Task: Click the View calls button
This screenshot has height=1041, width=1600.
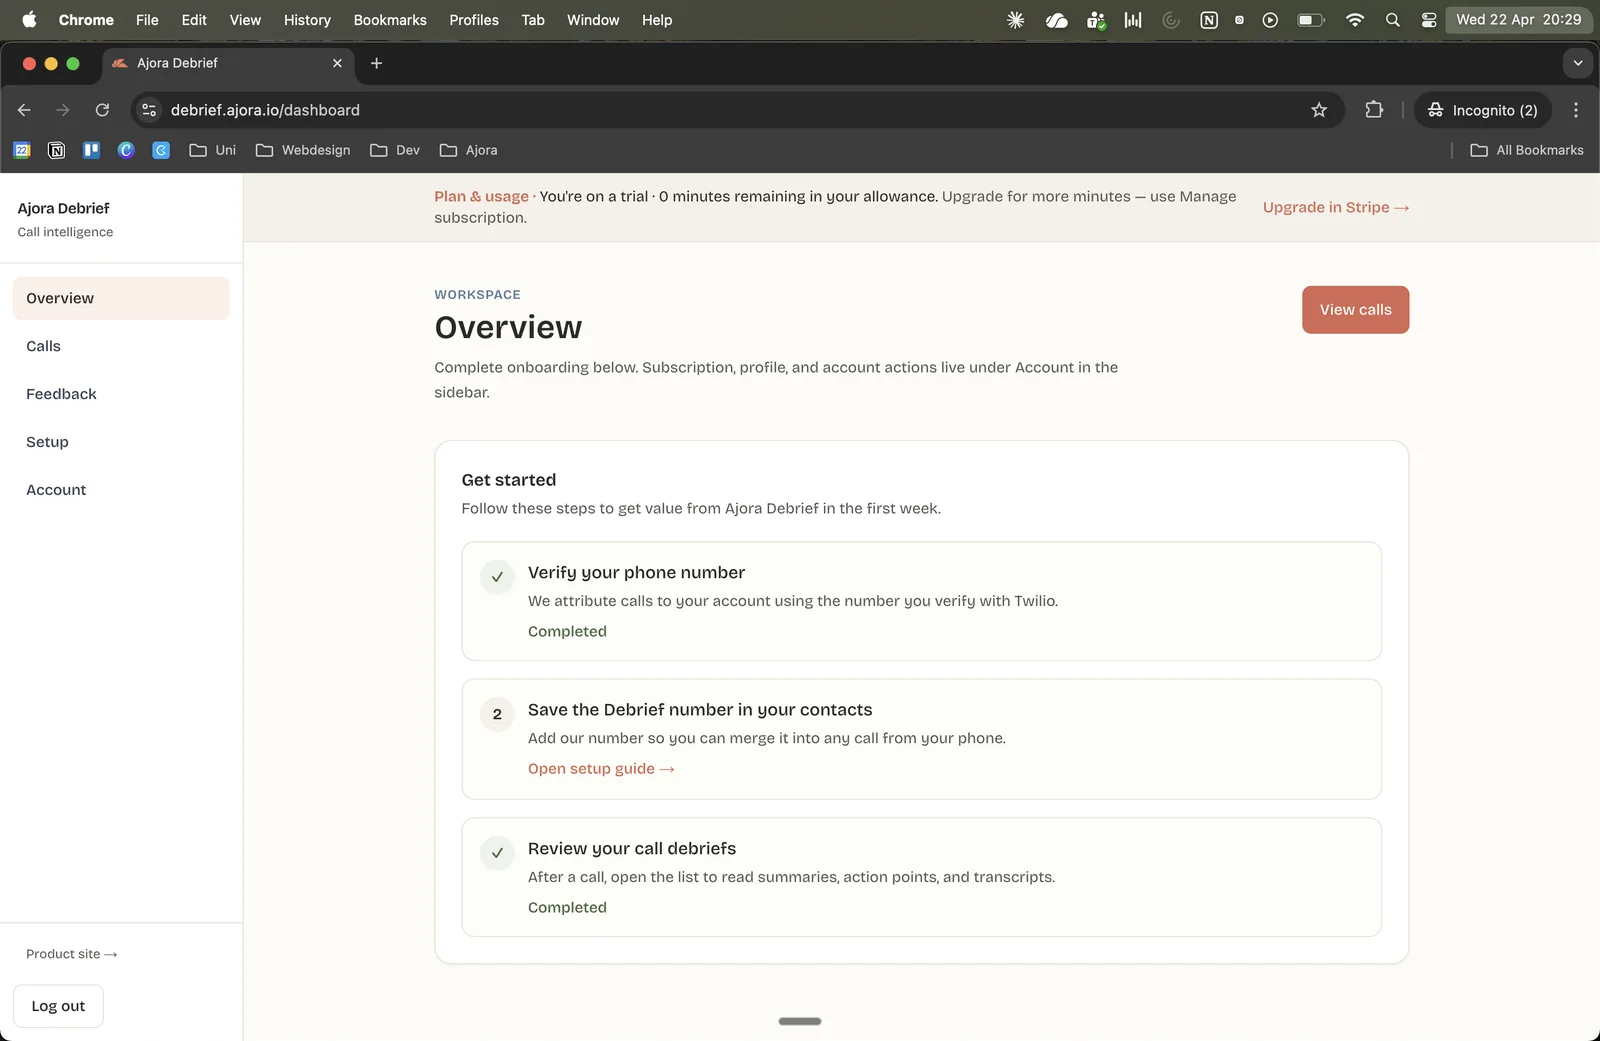Action: click(x=1355, y=310)
